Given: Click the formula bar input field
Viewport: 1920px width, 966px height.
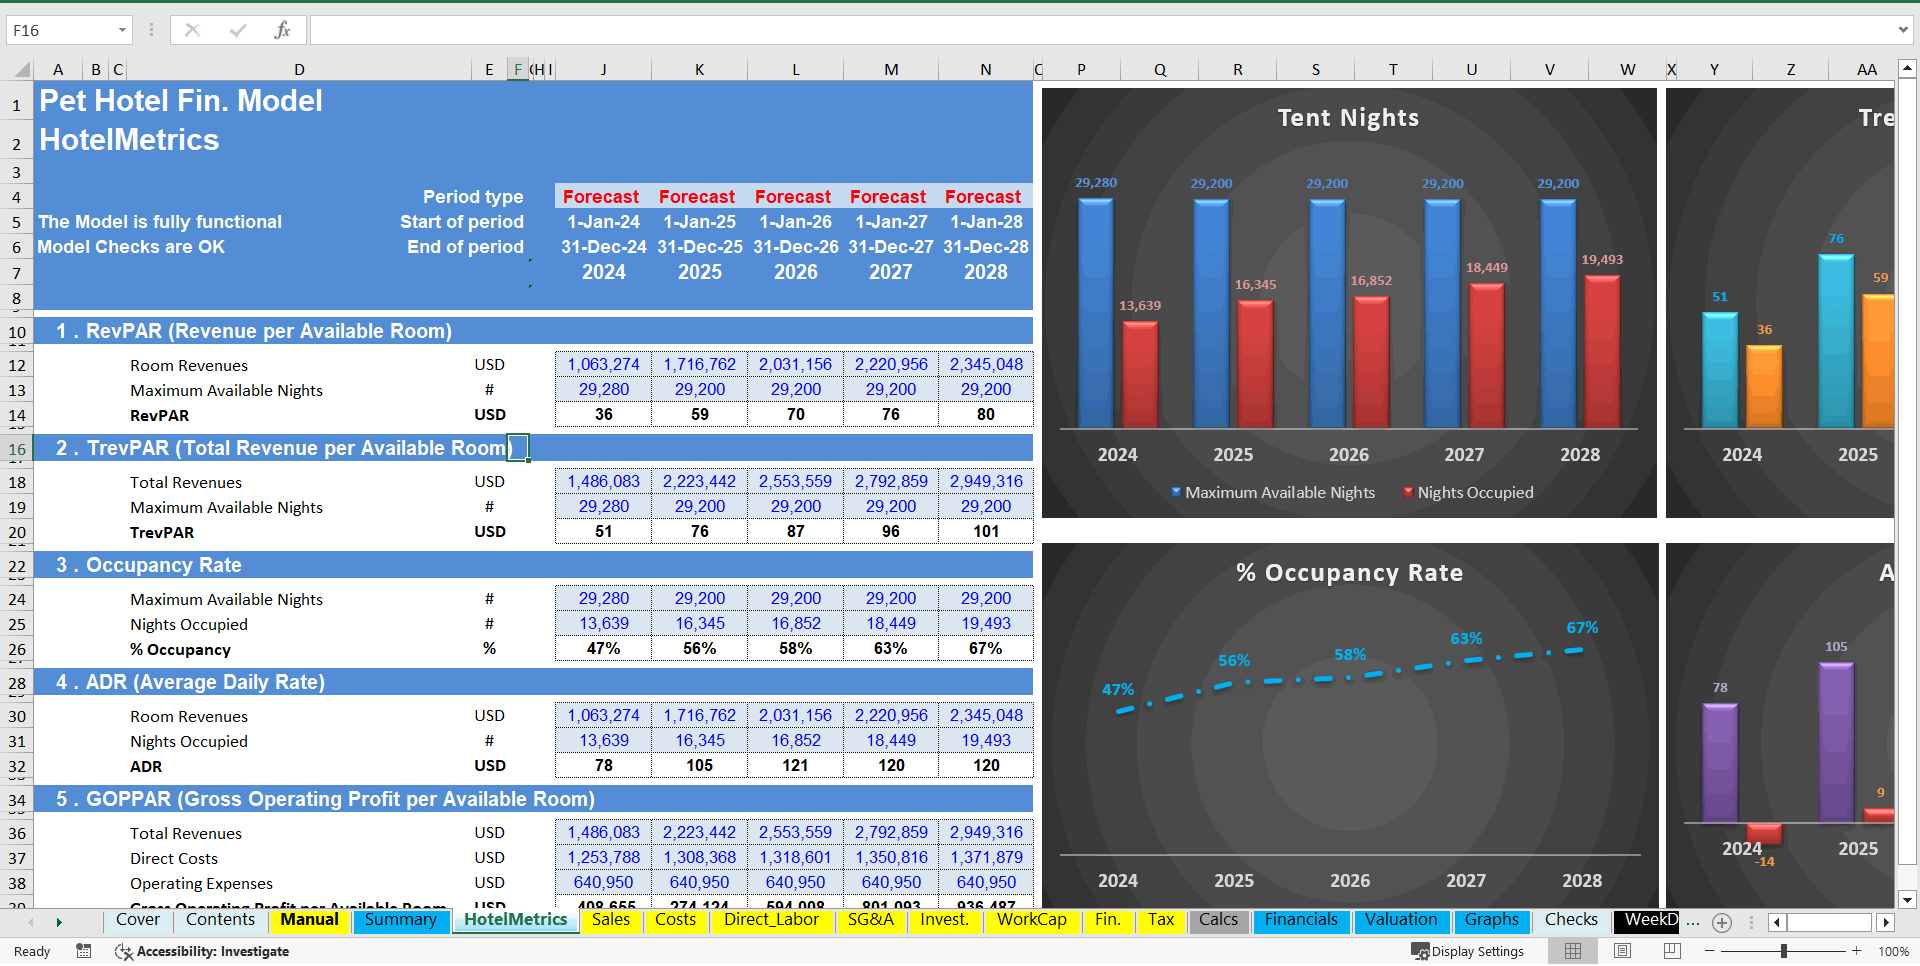Looking at the screenshot, I should [1100, 30].
